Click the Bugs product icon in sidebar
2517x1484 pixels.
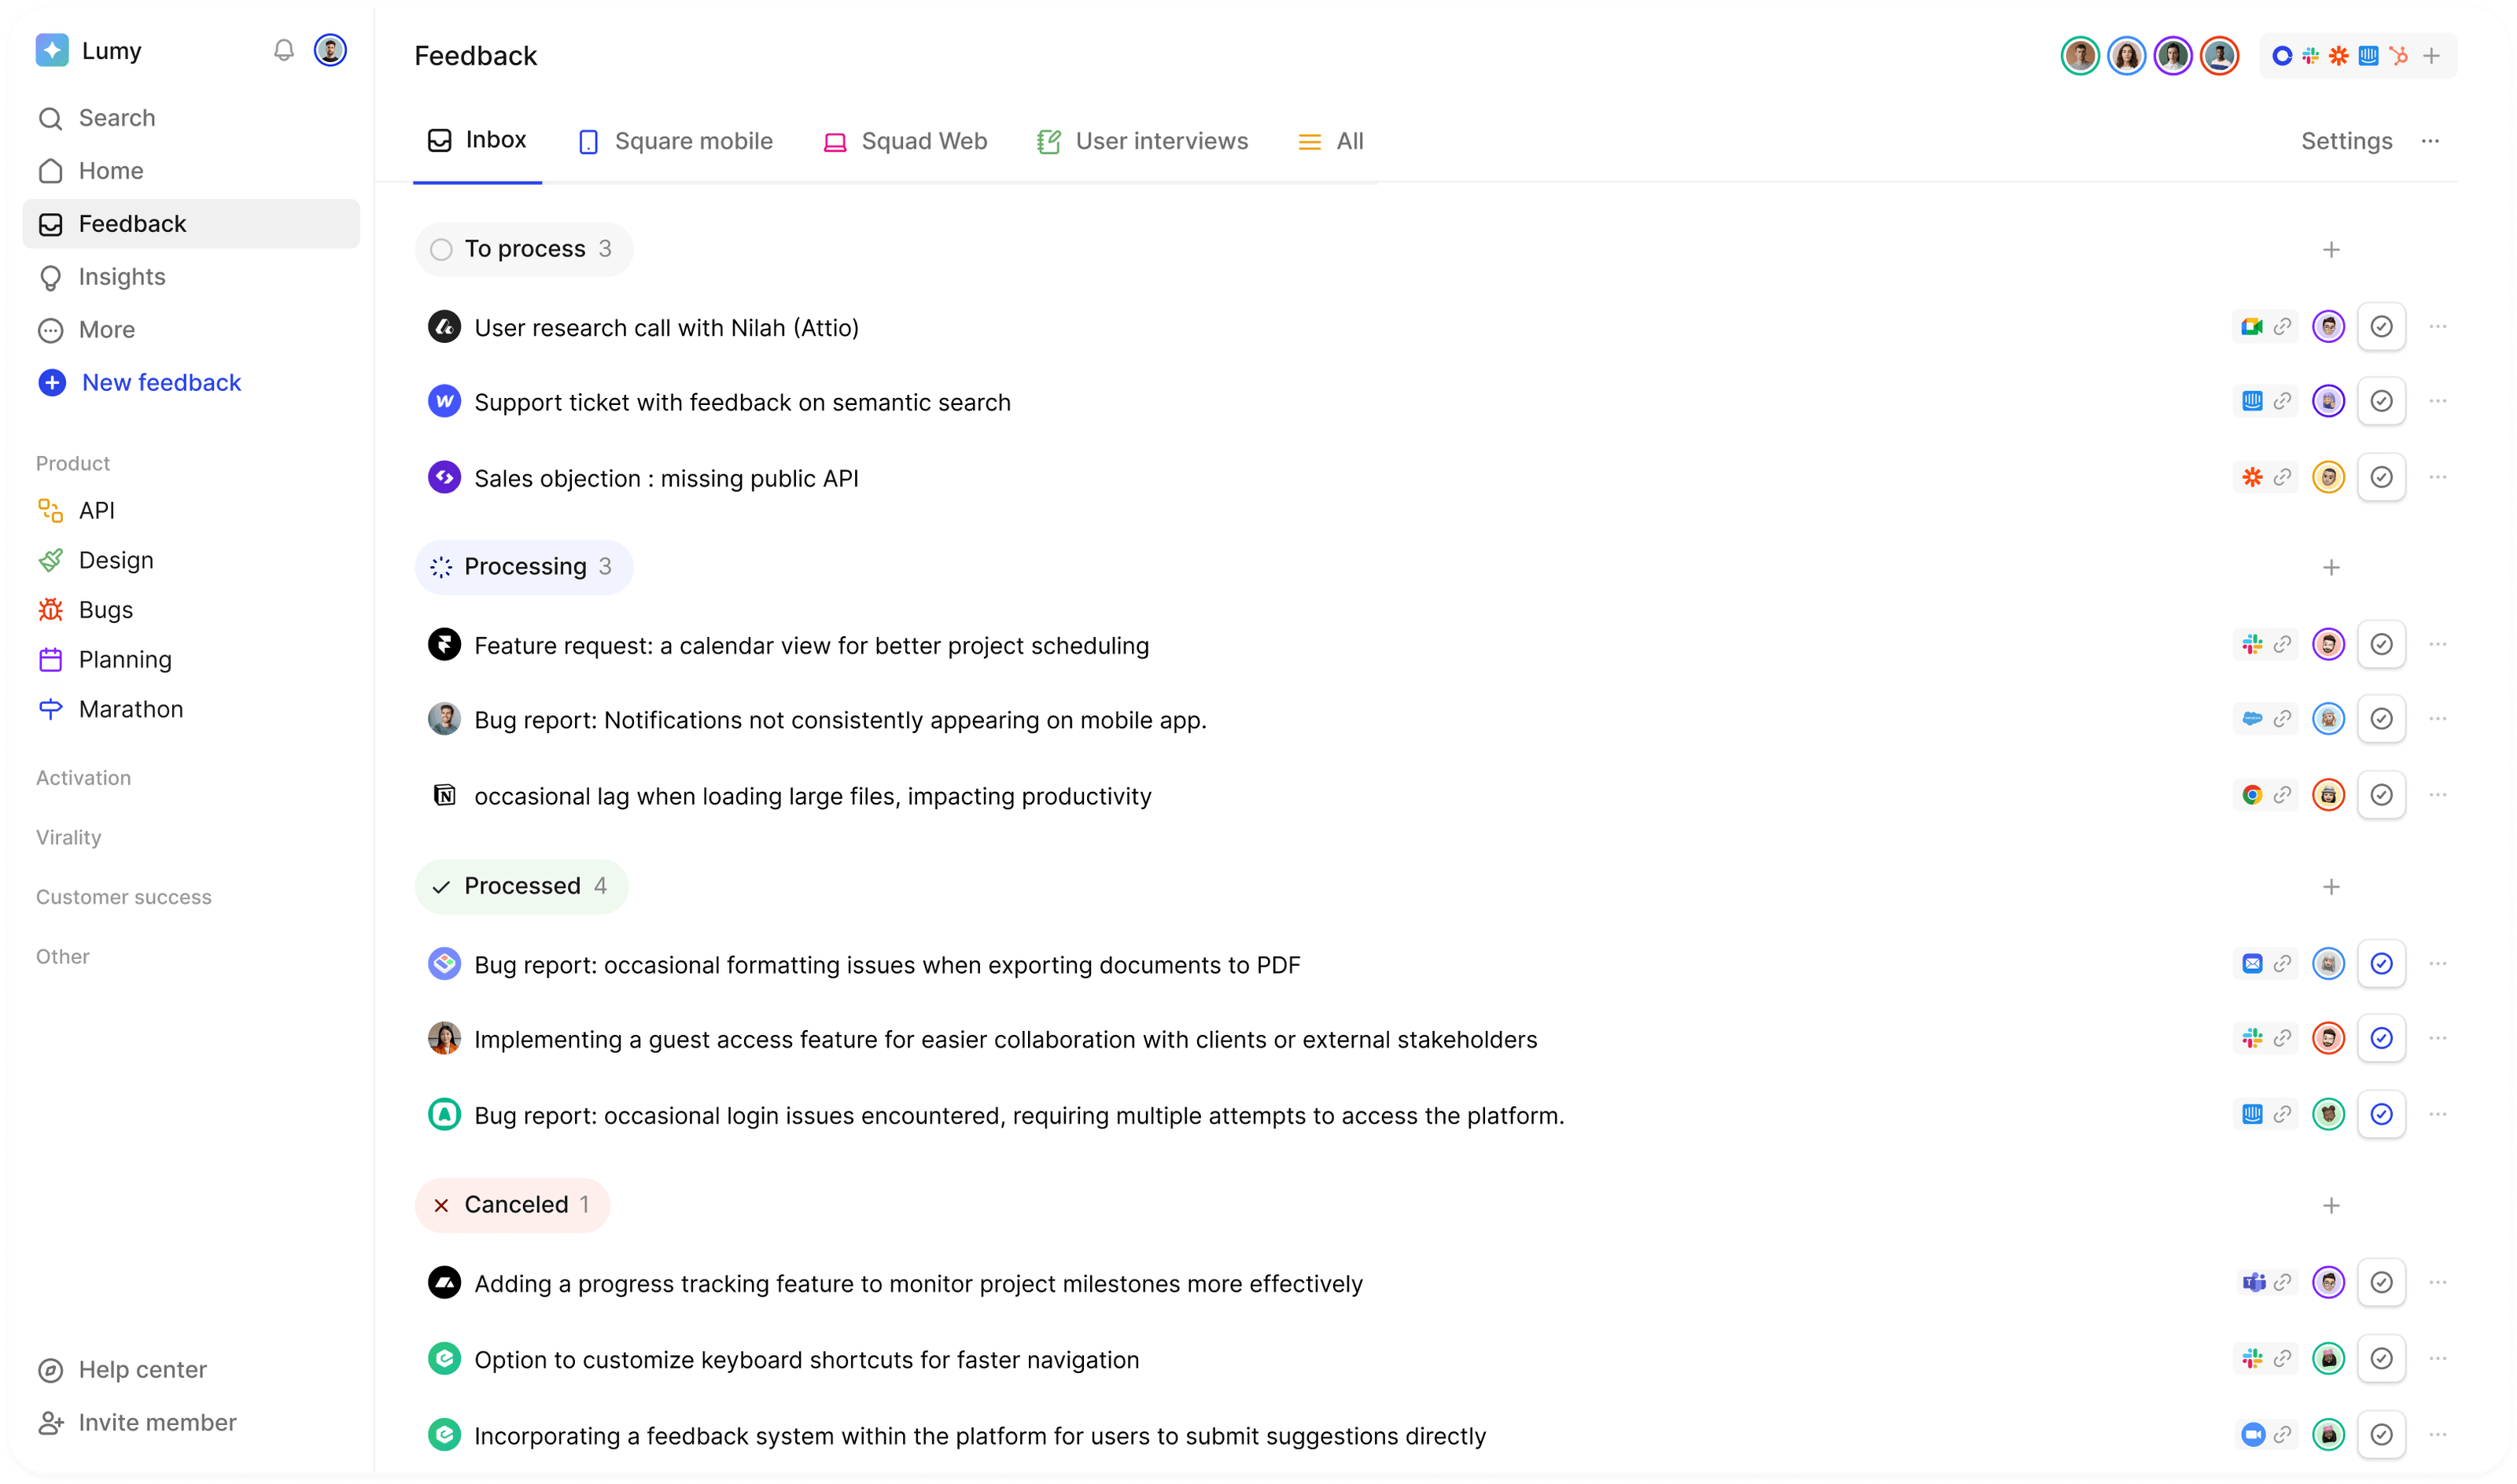pos(51,610)
